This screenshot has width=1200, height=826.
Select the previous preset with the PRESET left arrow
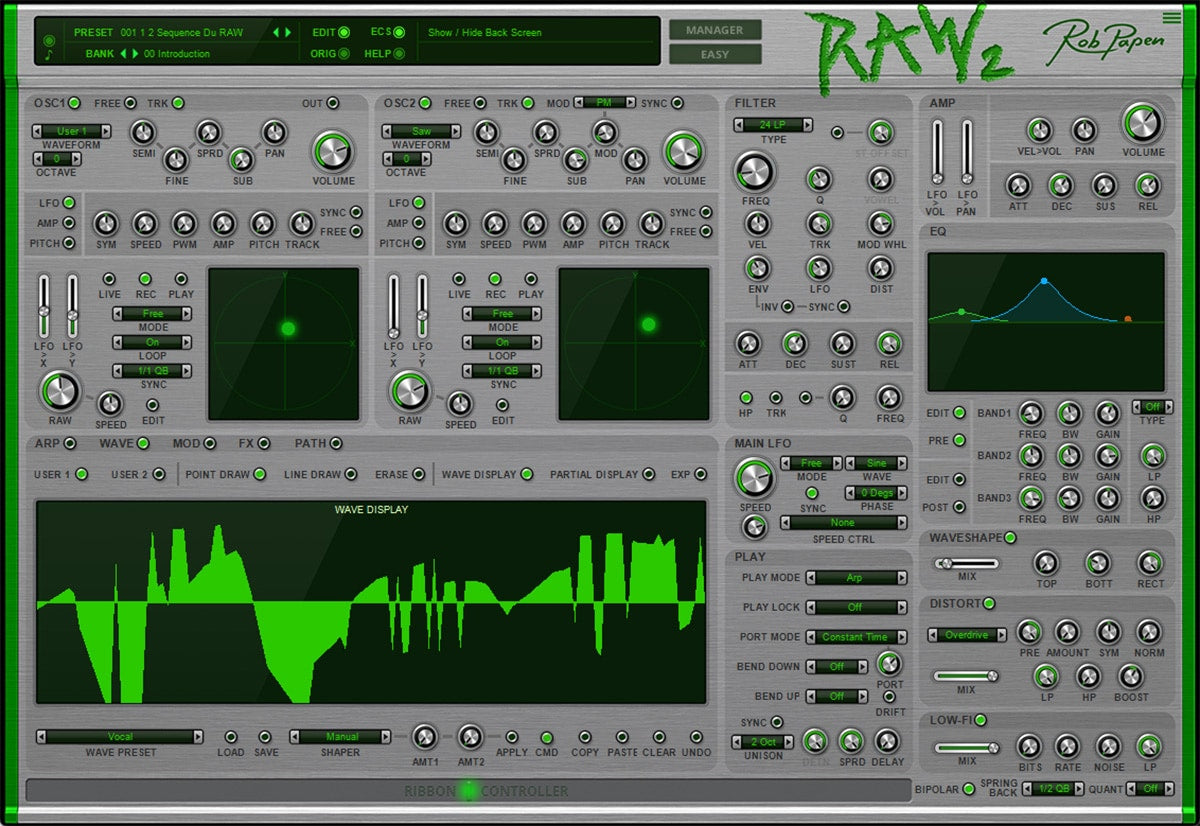[277, 32]
